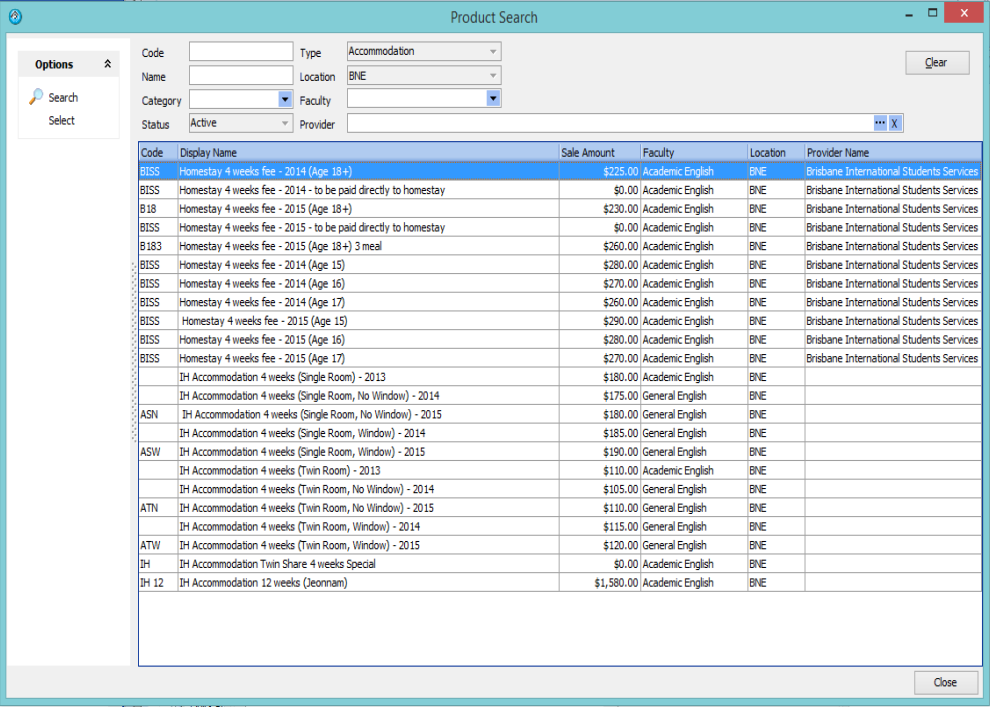Open the Location dropdown showing BNE
Viewport: 990px width, 707px height.
coord(492,75)
